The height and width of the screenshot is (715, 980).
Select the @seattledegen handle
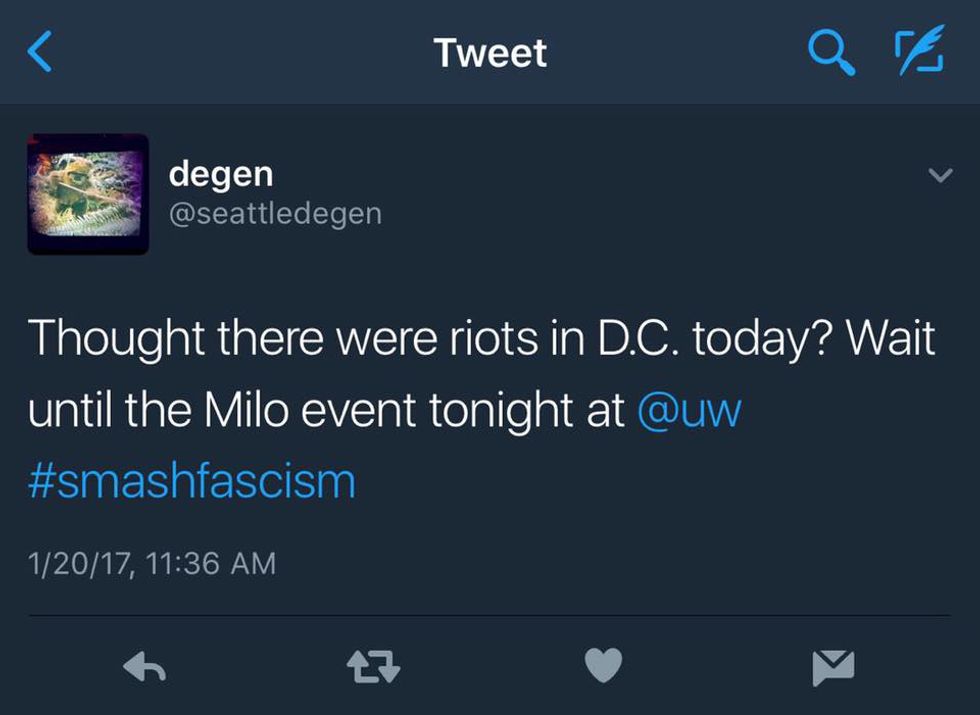(275, 213)
